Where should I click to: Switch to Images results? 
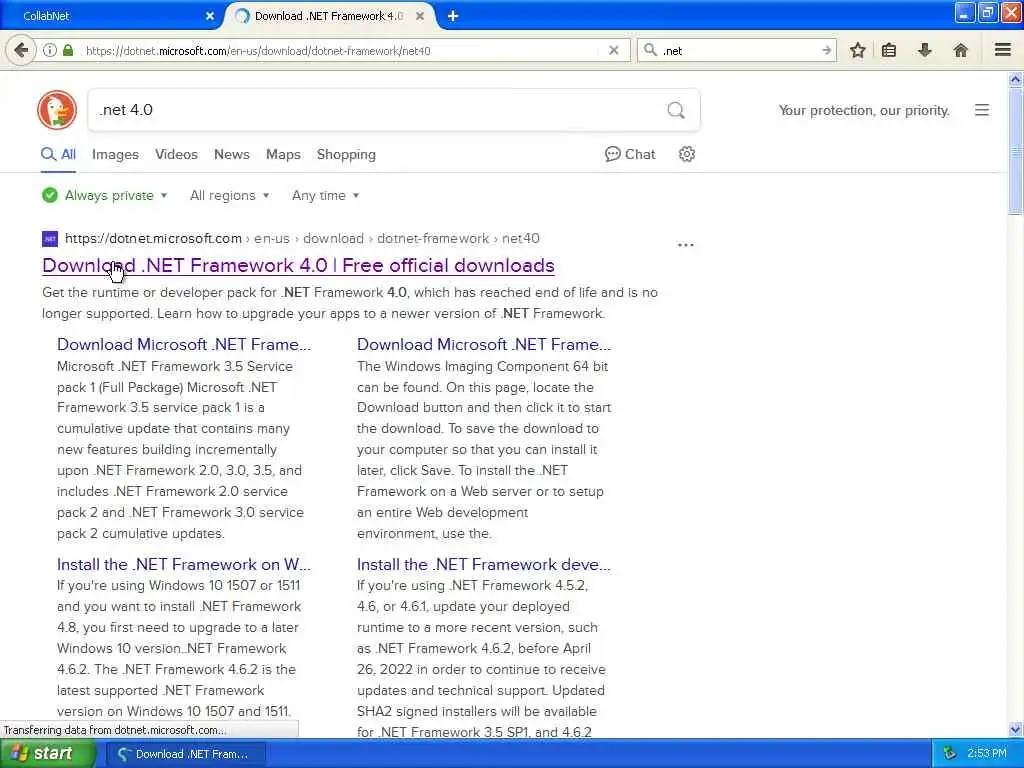coord(115,155)
